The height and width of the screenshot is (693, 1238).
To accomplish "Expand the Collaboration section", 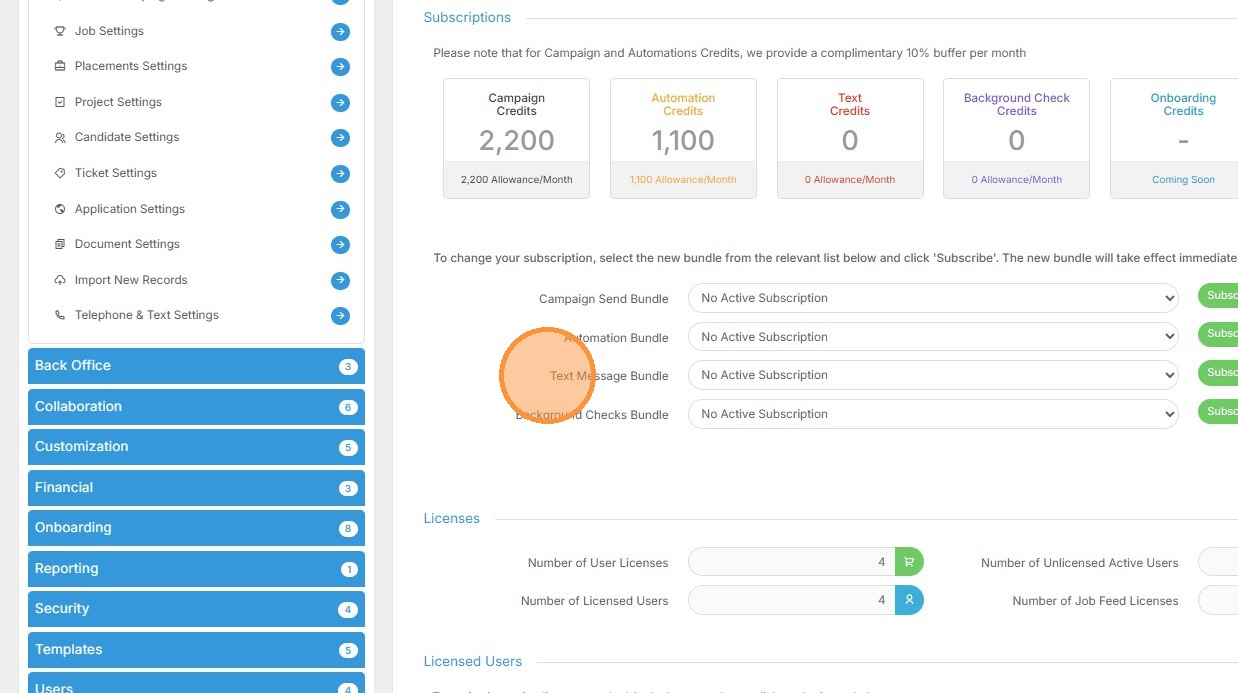I will point(196,407).
